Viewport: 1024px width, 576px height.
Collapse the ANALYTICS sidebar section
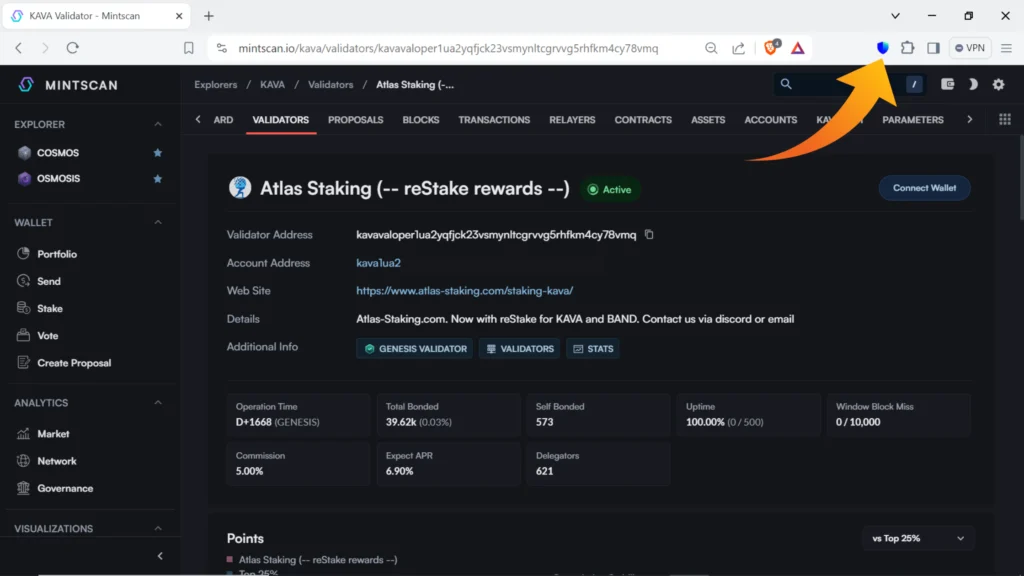(x=158, y=403)
